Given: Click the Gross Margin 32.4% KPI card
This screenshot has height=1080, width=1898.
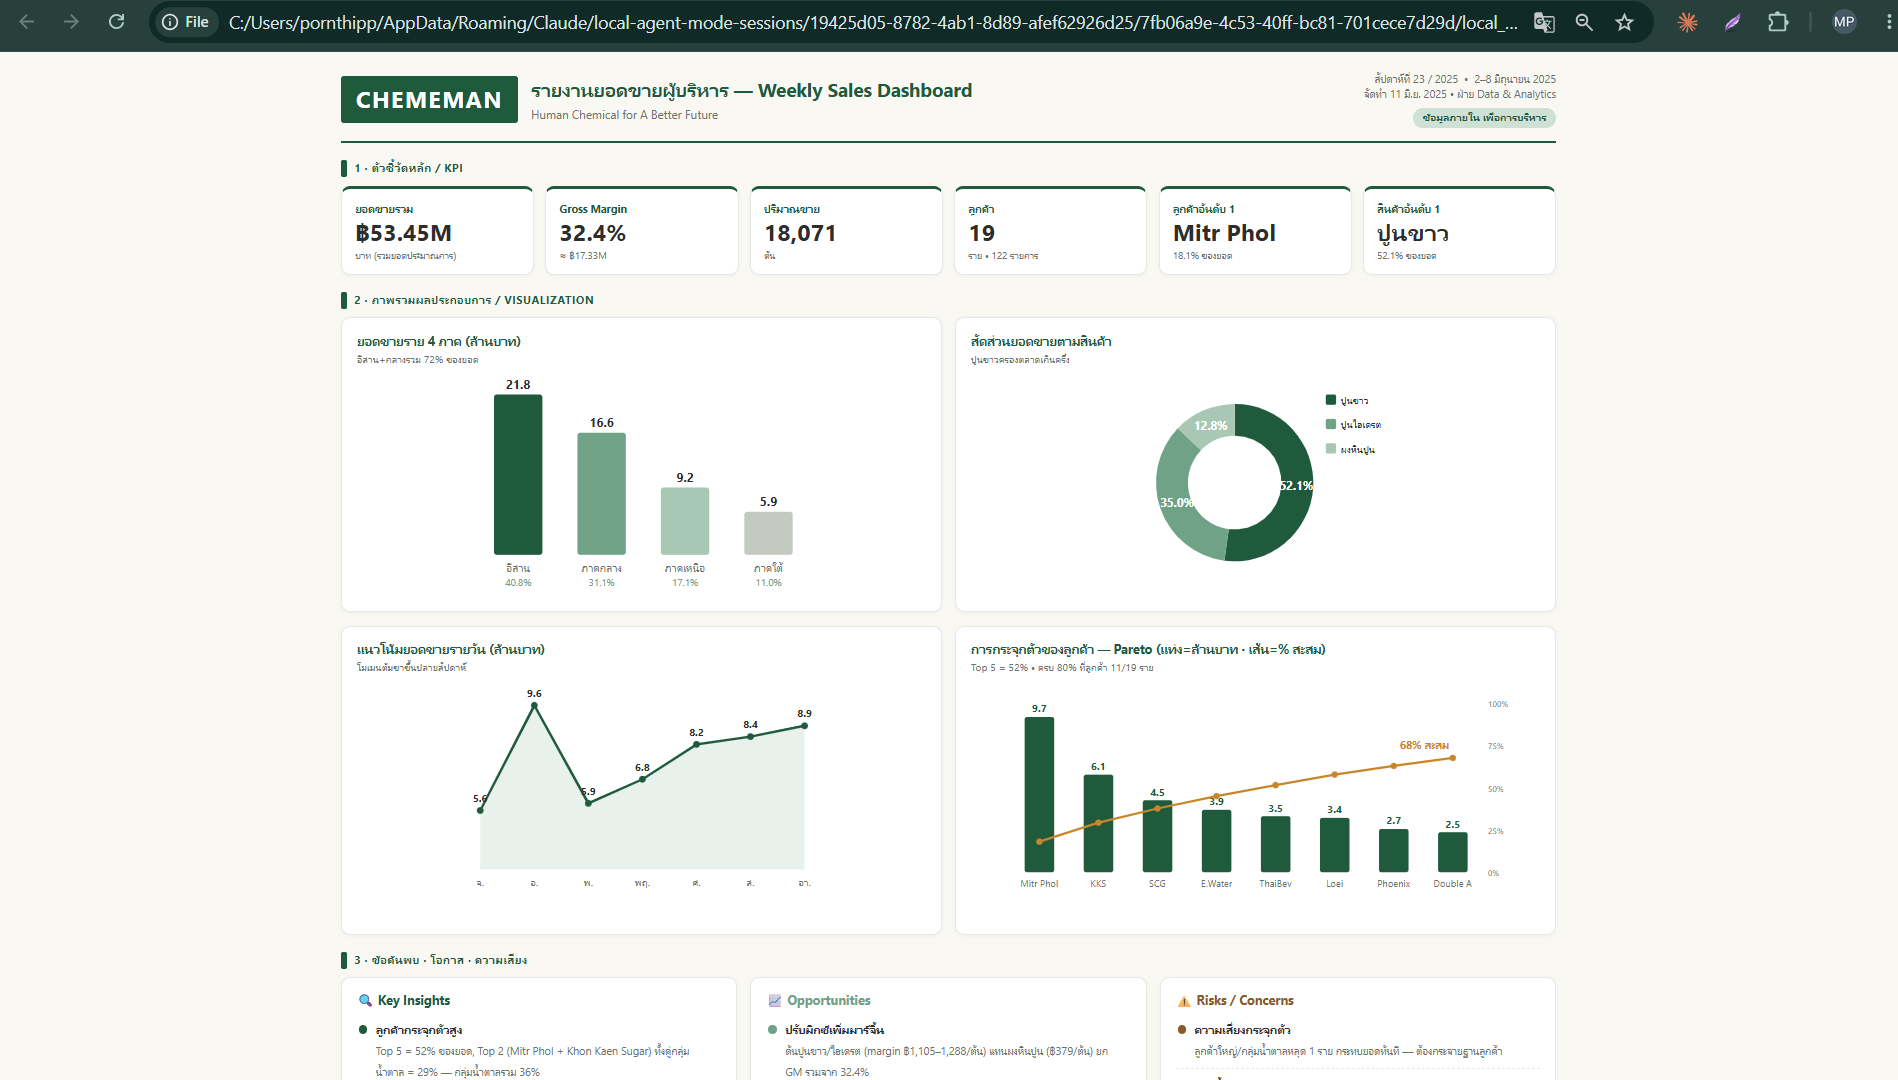Looking at the screenshot, I should coord(642,230).
